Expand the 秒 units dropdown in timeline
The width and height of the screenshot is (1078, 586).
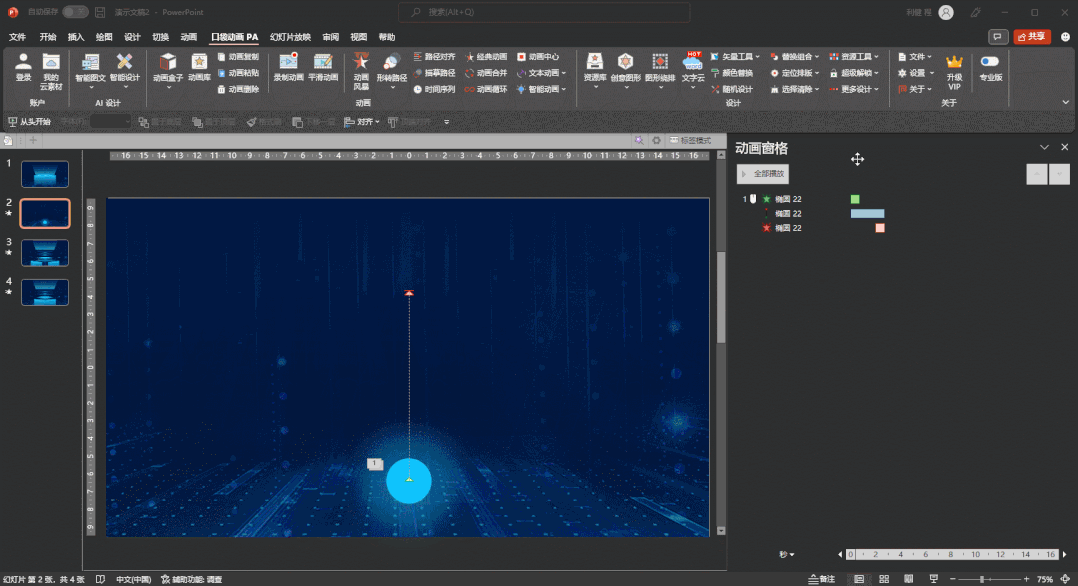[787, 554]
